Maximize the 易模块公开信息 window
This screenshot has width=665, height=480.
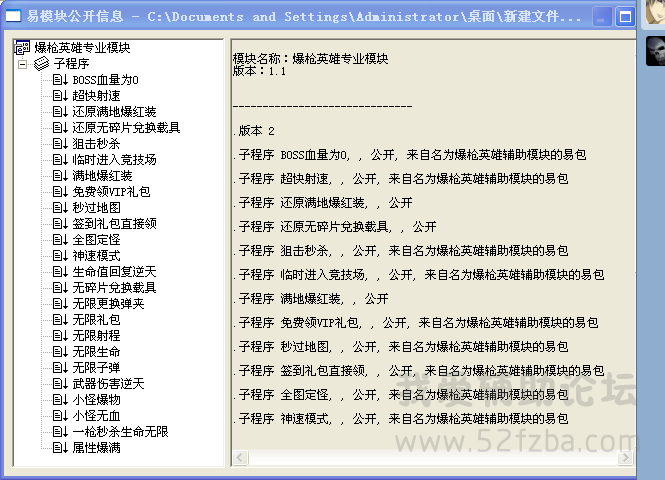coord(625,17)
